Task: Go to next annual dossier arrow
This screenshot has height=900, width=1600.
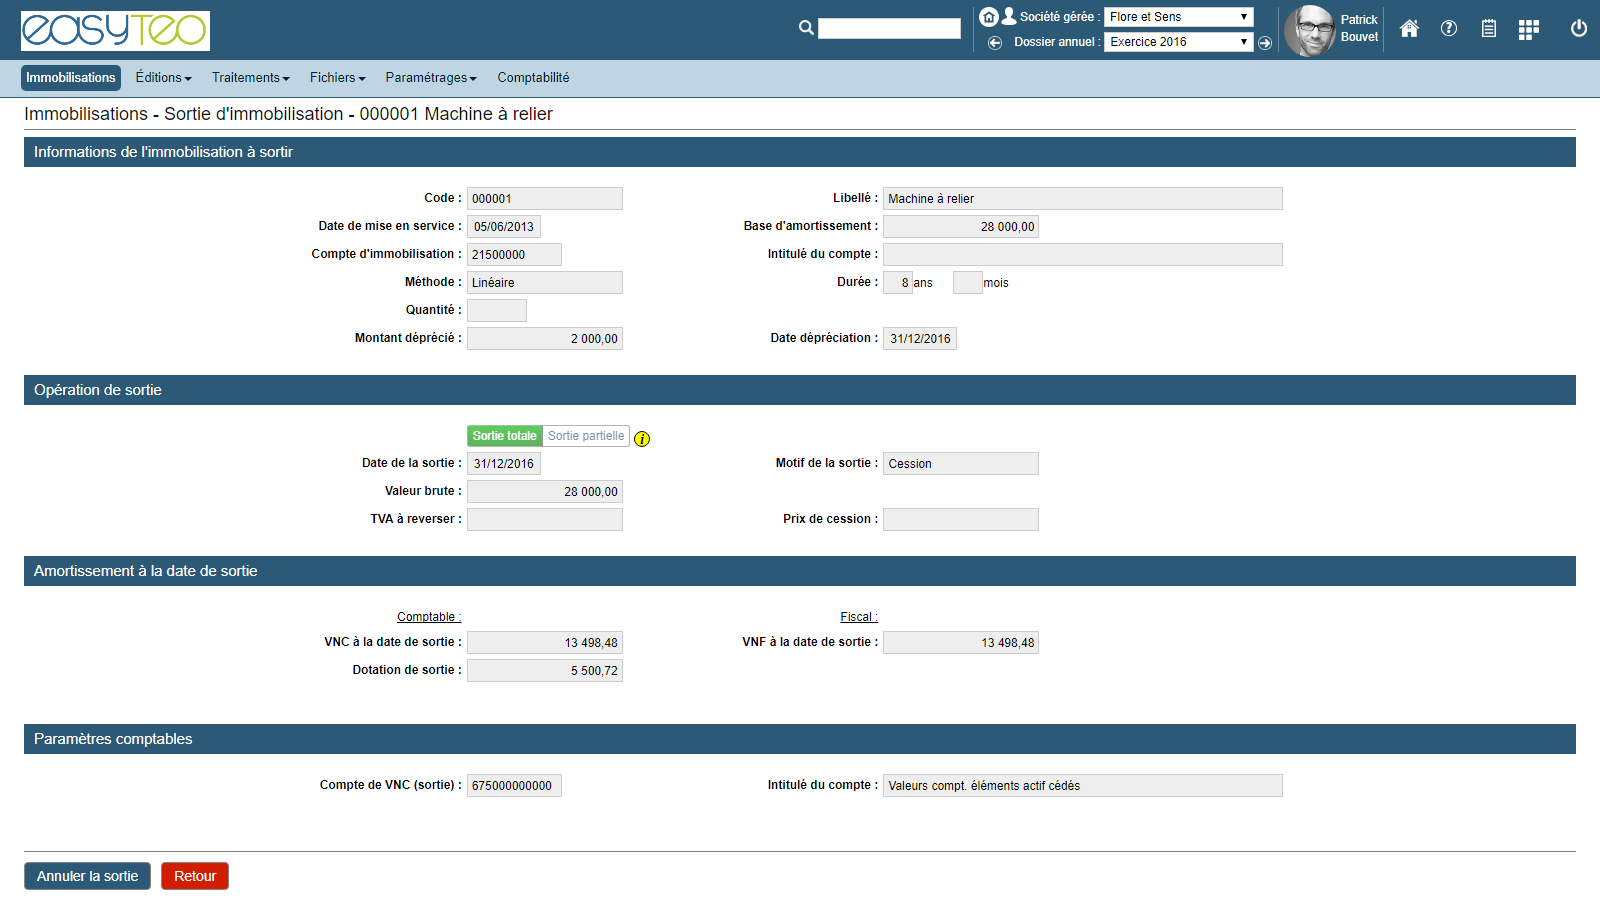Action: (1265, 43)
